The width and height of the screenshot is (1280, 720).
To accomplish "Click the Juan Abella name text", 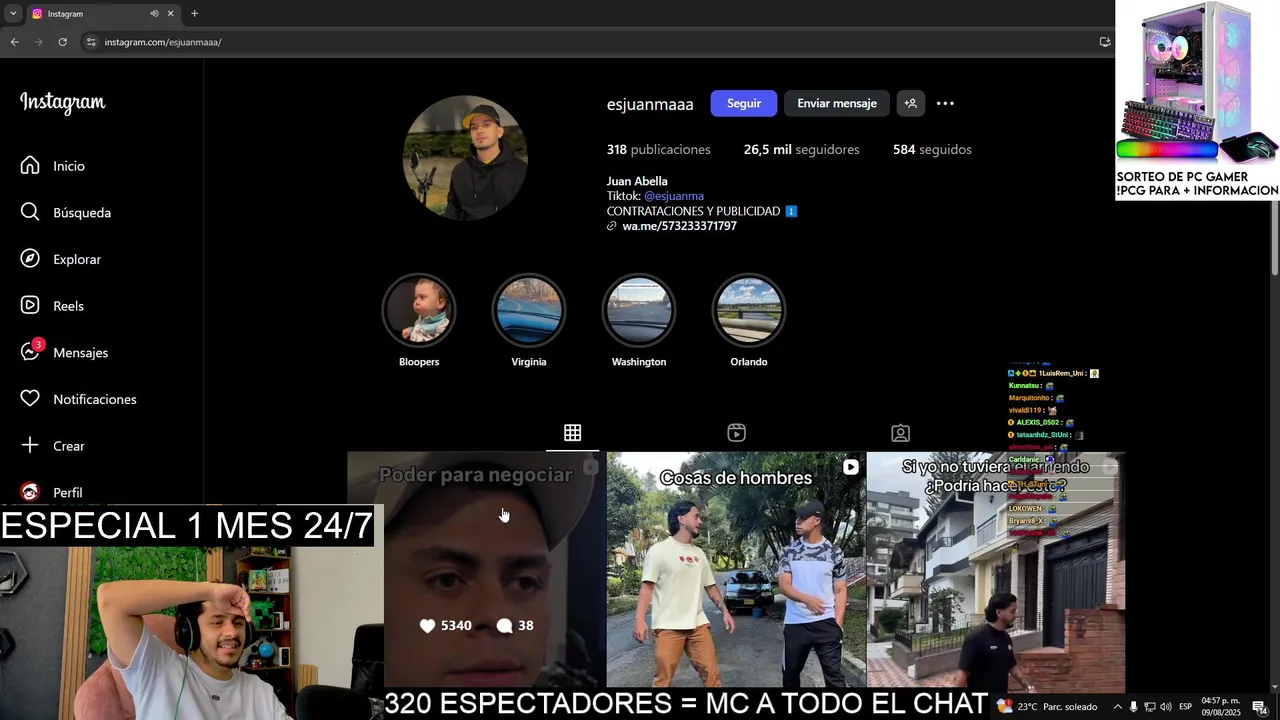I will (x=637, y=181).
